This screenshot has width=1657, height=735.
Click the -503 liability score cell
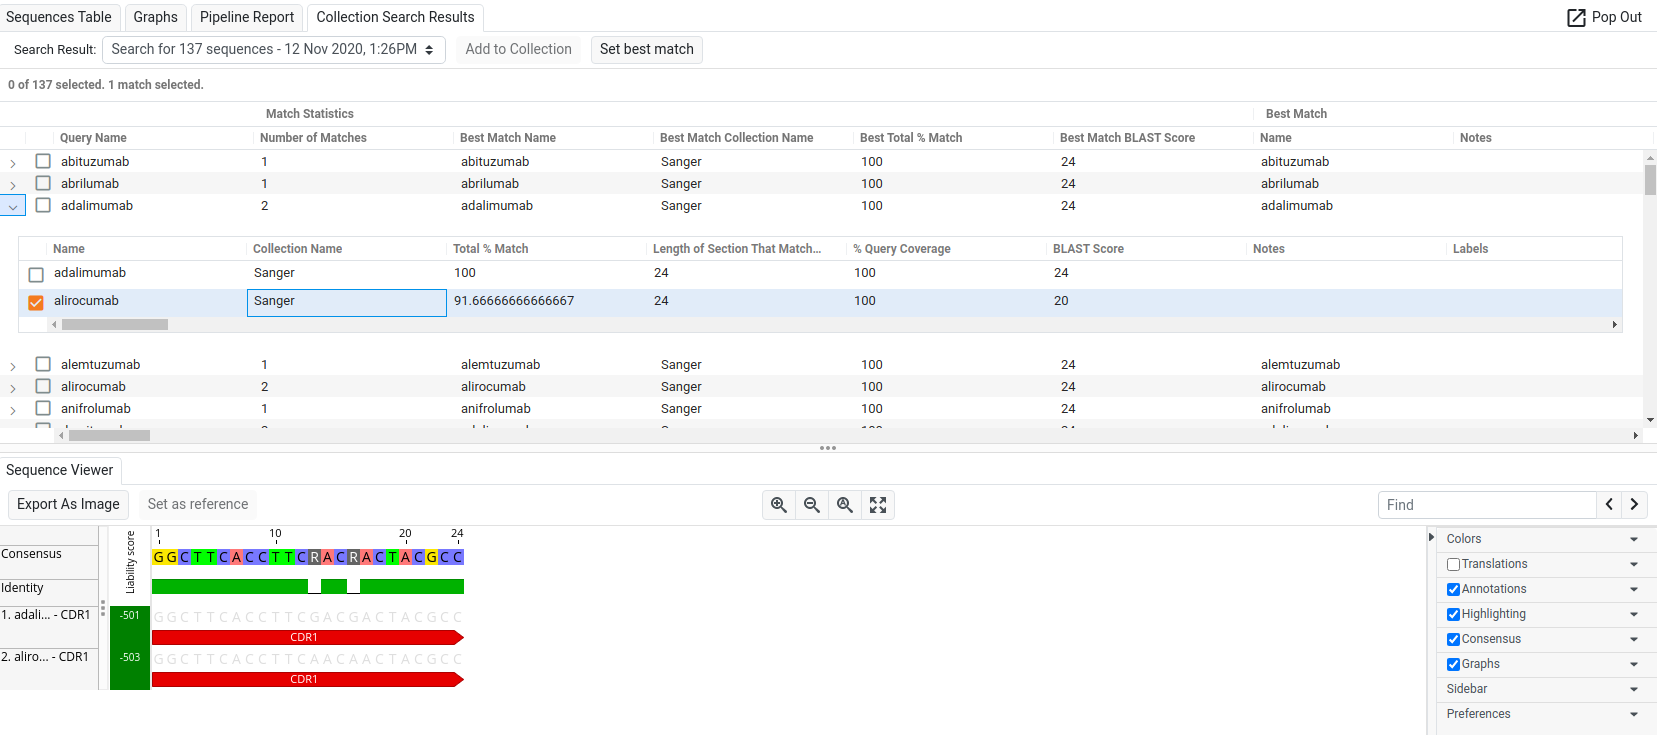(130, 658)
